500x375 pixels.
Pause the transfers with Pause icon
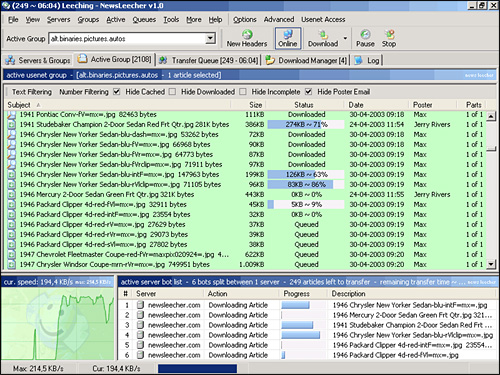click(365, 34)
